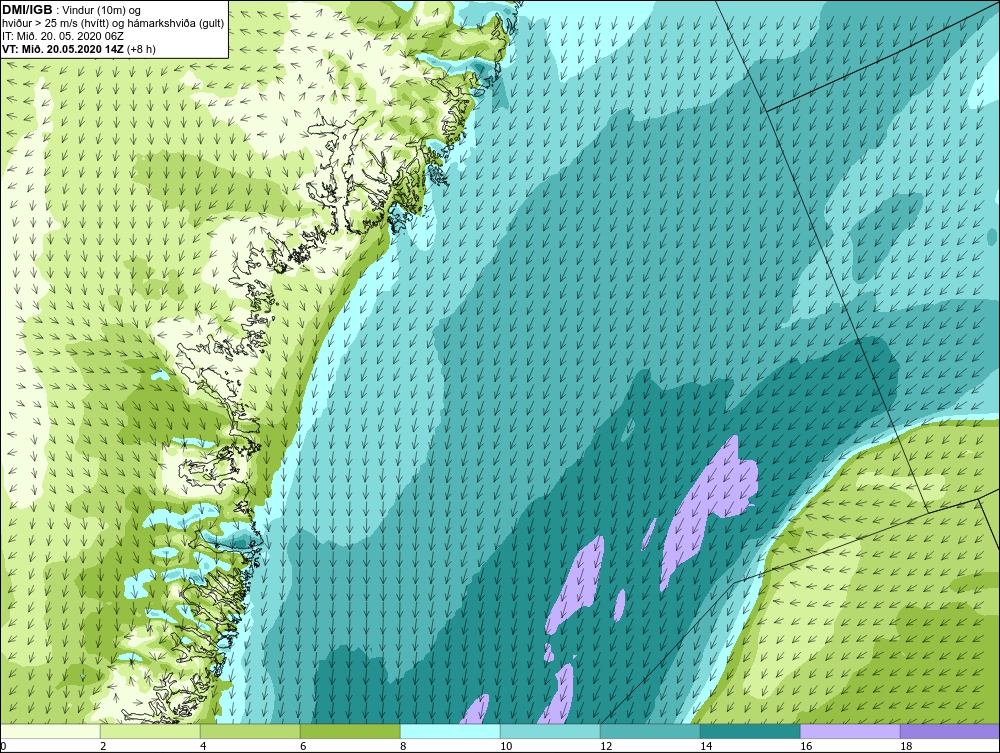
Task: Click the '16' label on the color scale
Action: pos(806,746)
